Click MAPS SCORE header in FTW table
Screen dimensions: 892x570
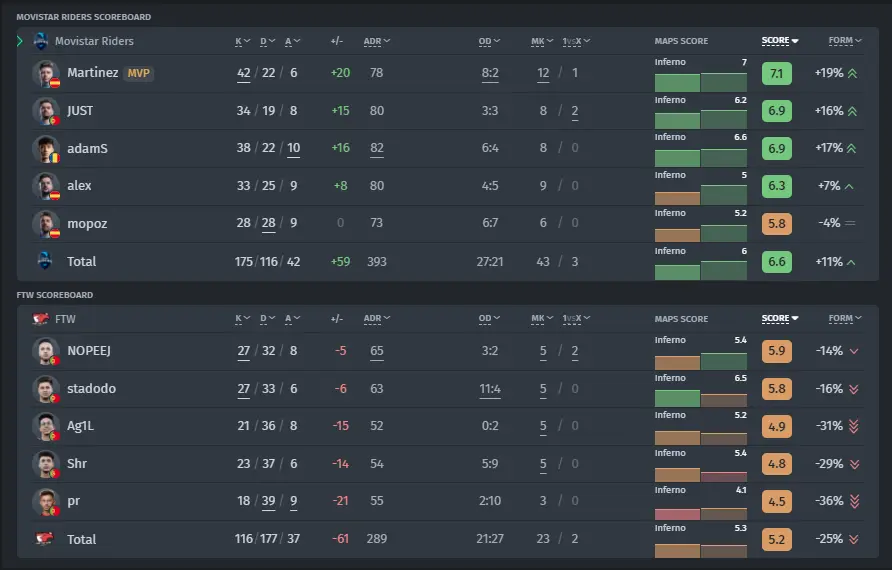pos(681,319)
